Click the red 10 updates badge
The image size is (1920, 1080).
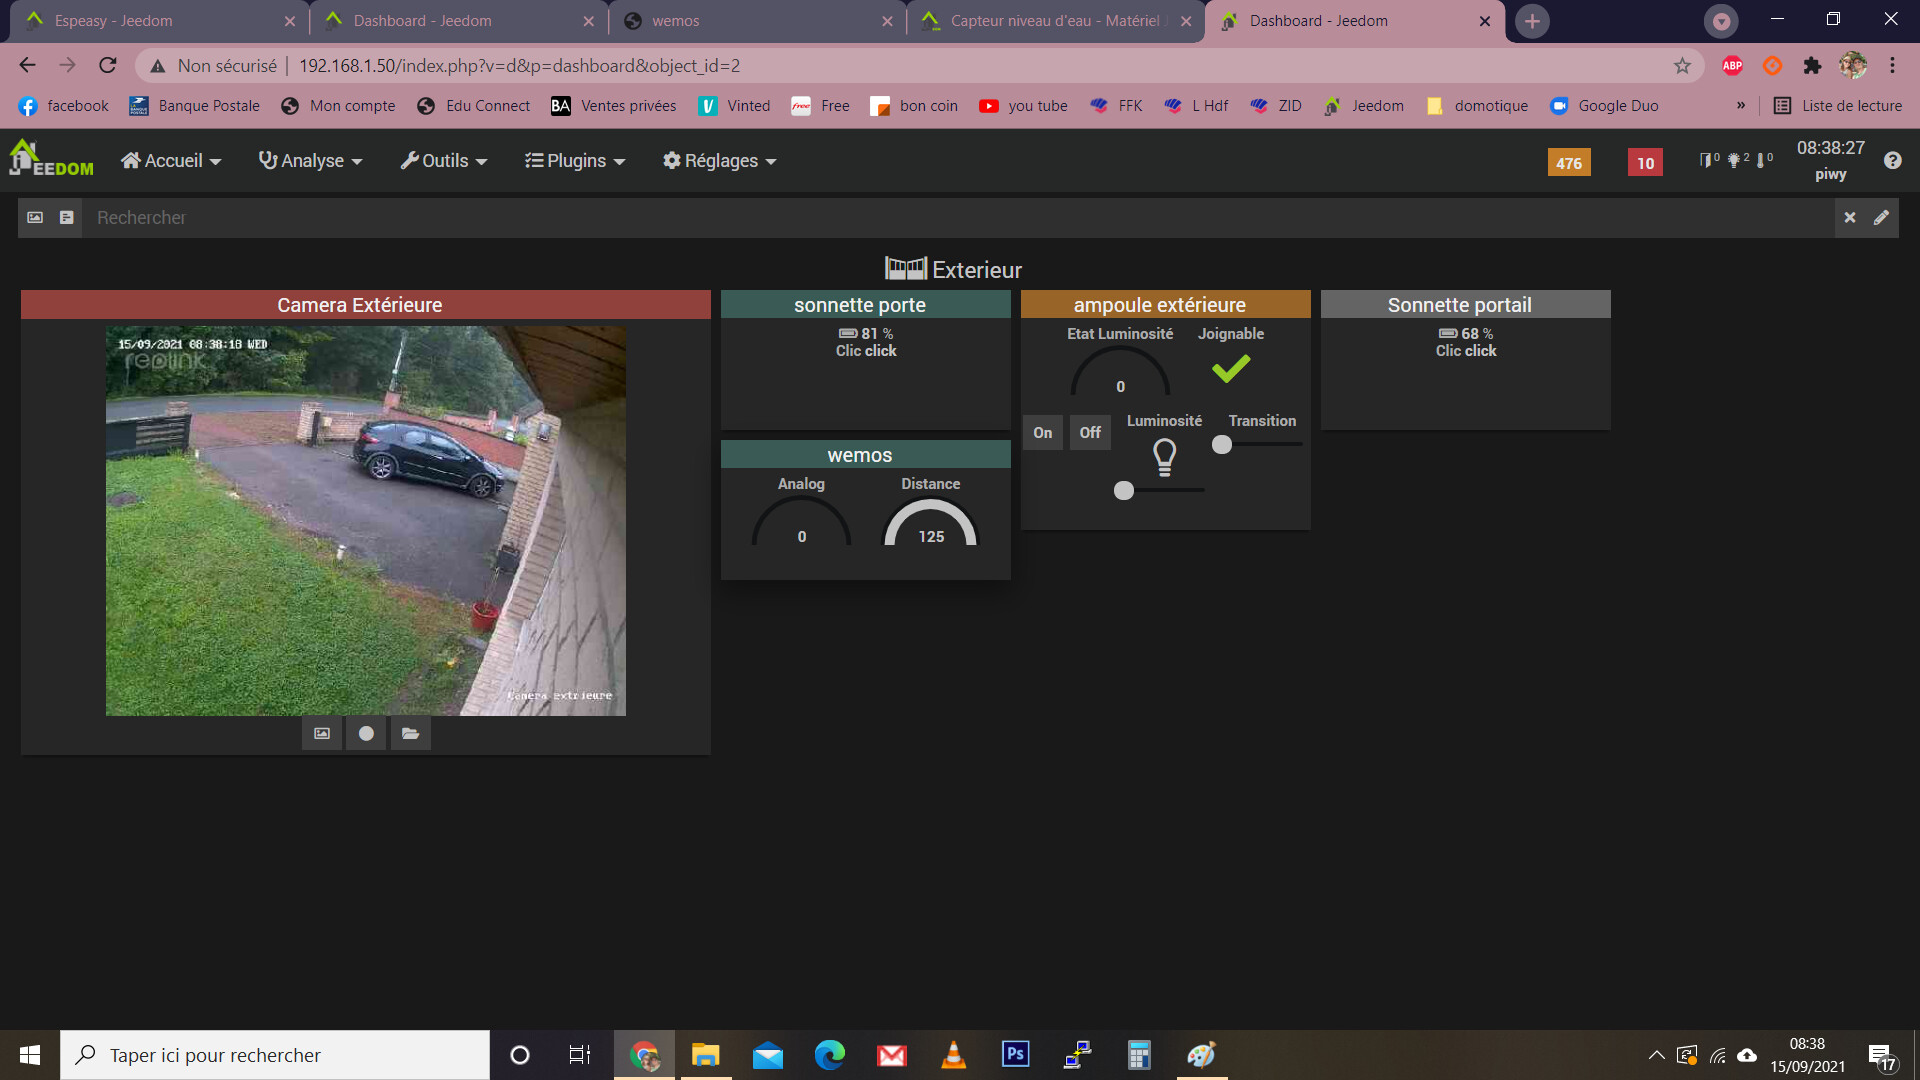tap(1645, 163)
